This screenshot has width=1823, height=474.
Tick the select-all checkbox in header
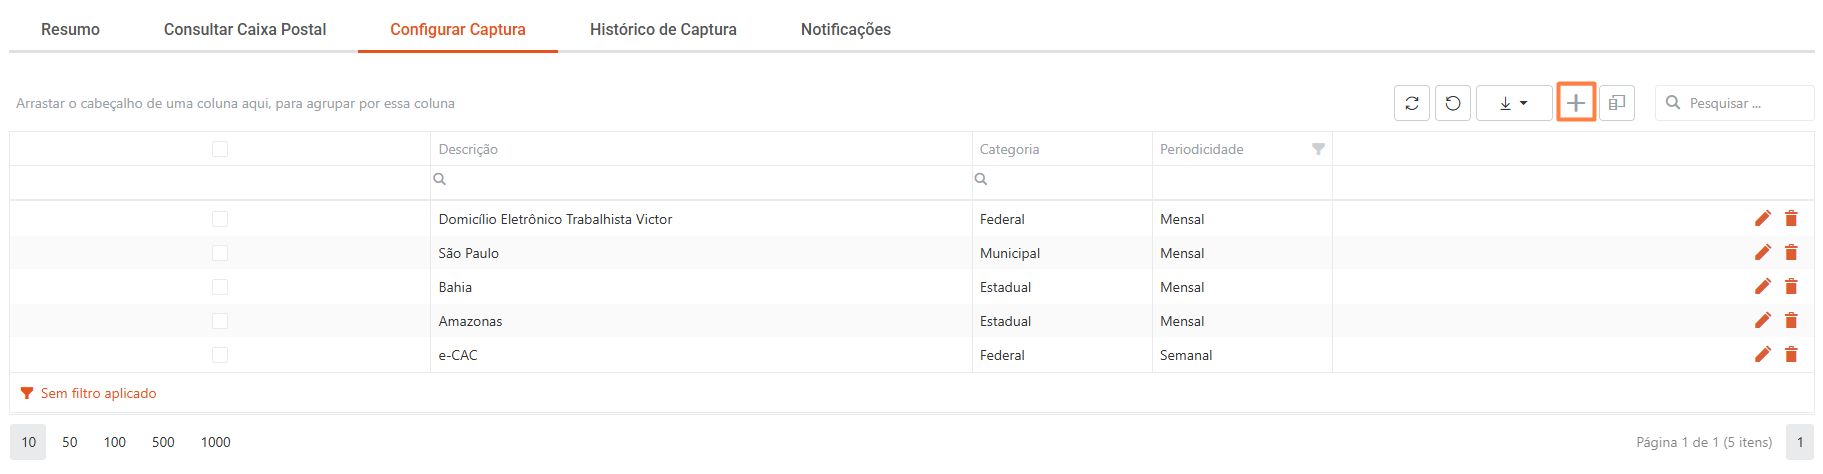coord(220,149)
